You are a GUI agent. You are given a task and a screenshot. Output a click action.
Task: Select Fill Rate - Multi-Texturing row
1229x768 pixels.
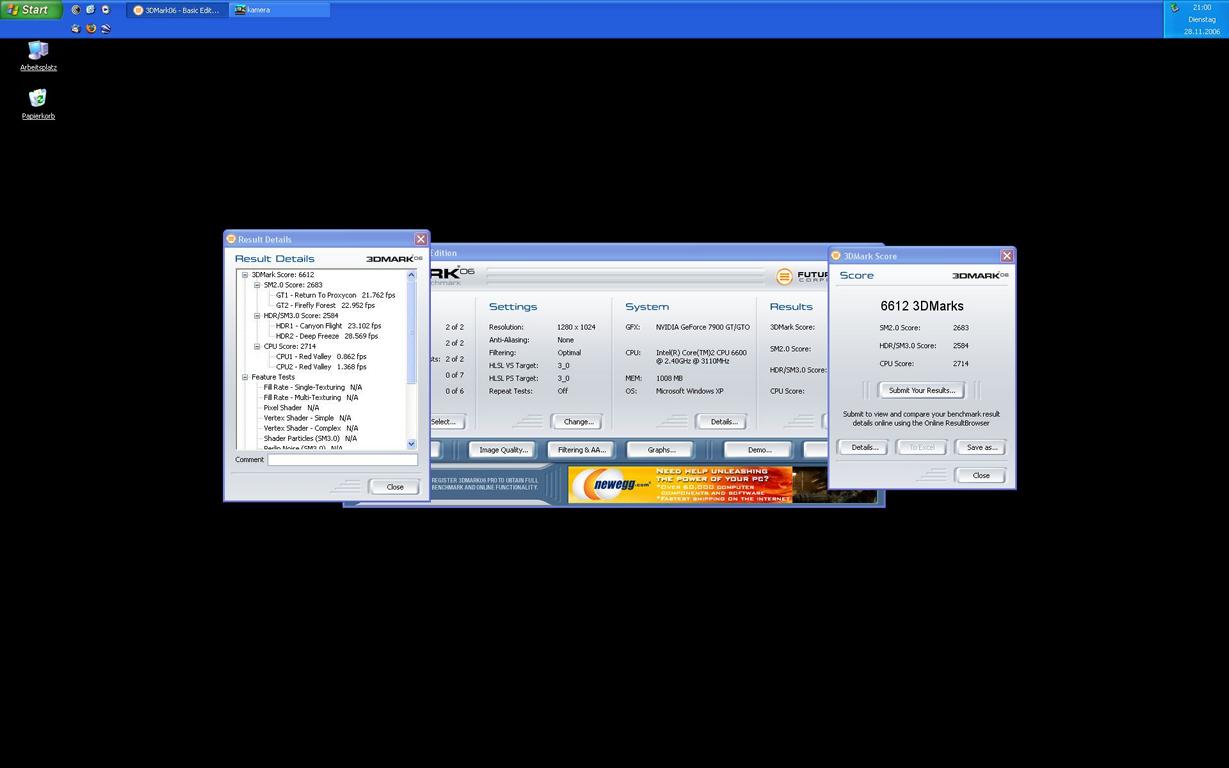point(310,397)
